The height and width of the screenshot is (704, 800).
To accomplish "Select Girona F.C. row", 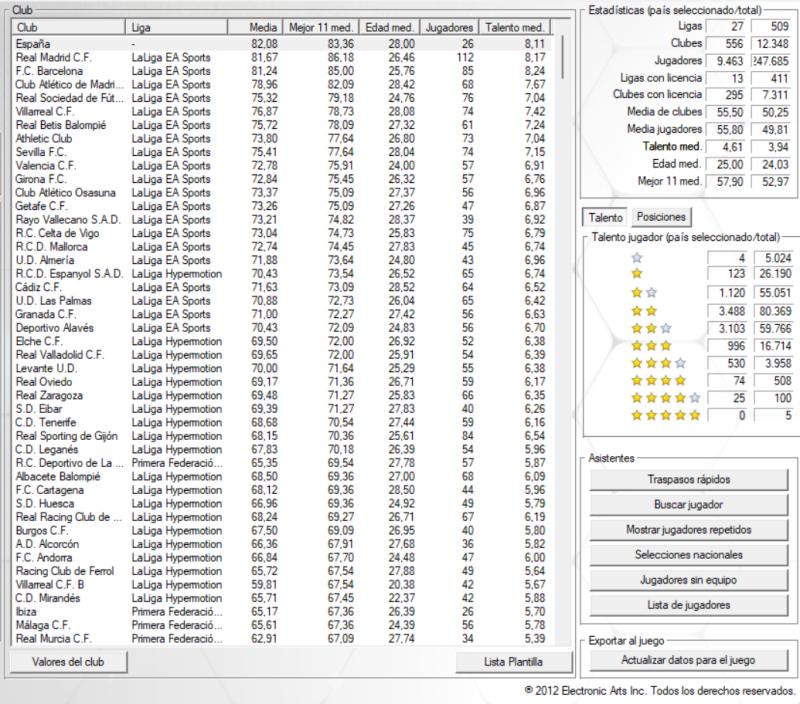I will pos(284,179).
